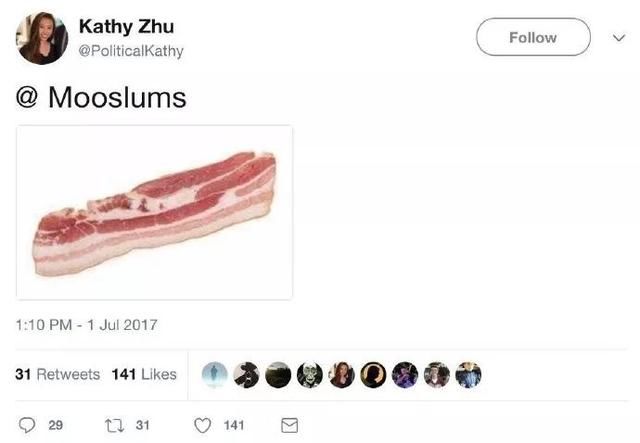View the 31 Retweets list
This screenshot has height=443, width=640.
(58, 374)
